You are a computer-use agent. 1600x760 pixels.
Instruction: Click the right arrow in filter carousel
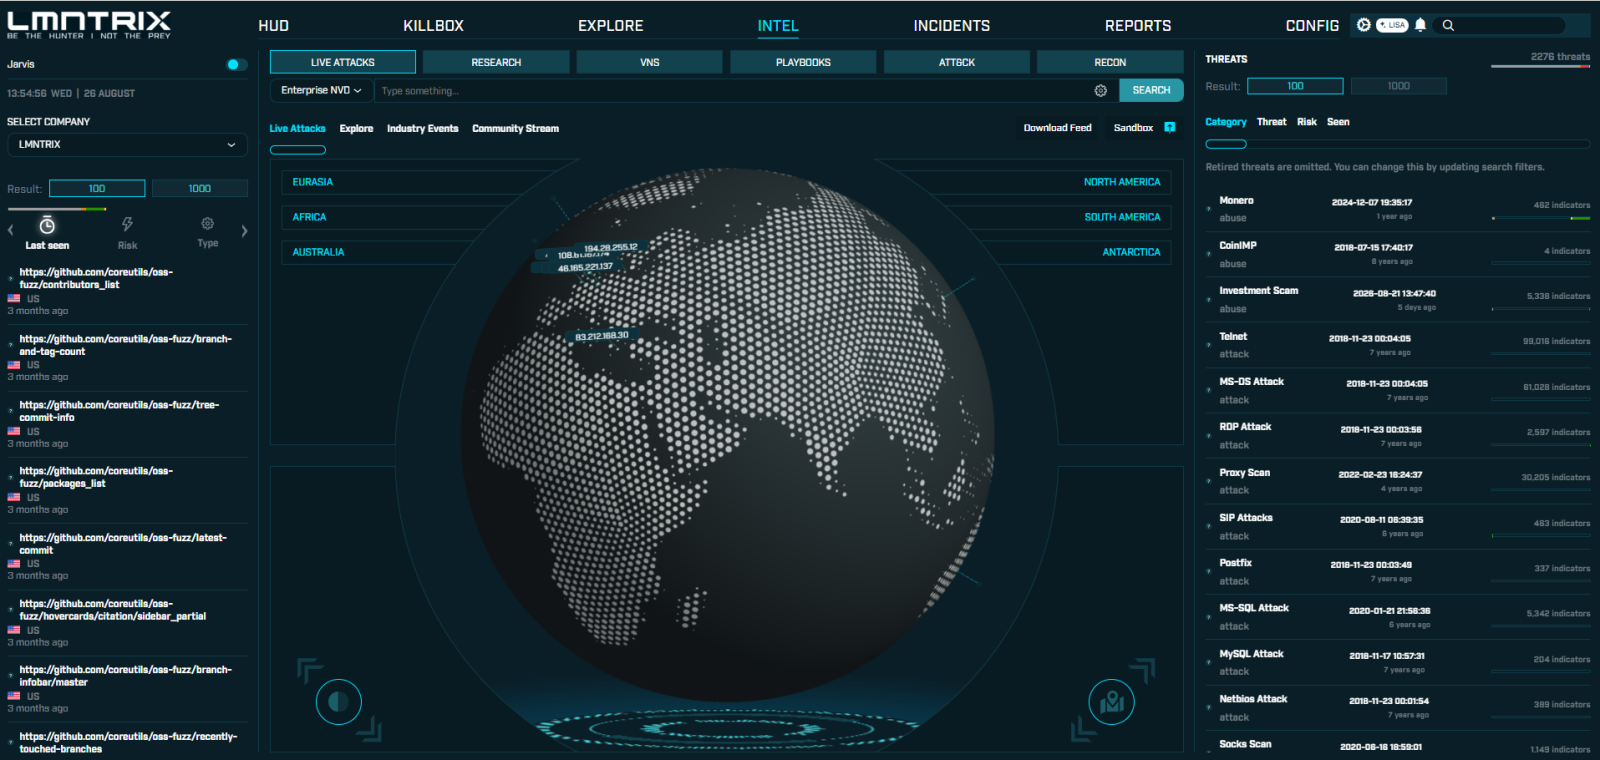coord(244,231)
